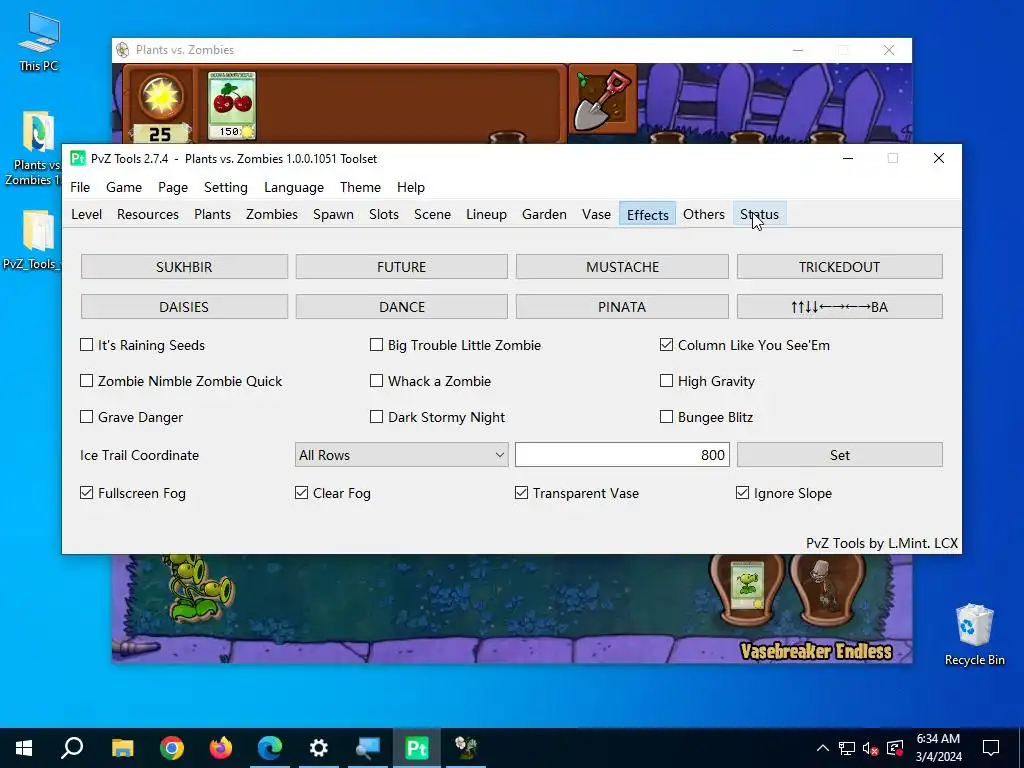Screen dimensions: 1024x768
Task: Disable Ignore Slope
Action: [x=743, y=493]
